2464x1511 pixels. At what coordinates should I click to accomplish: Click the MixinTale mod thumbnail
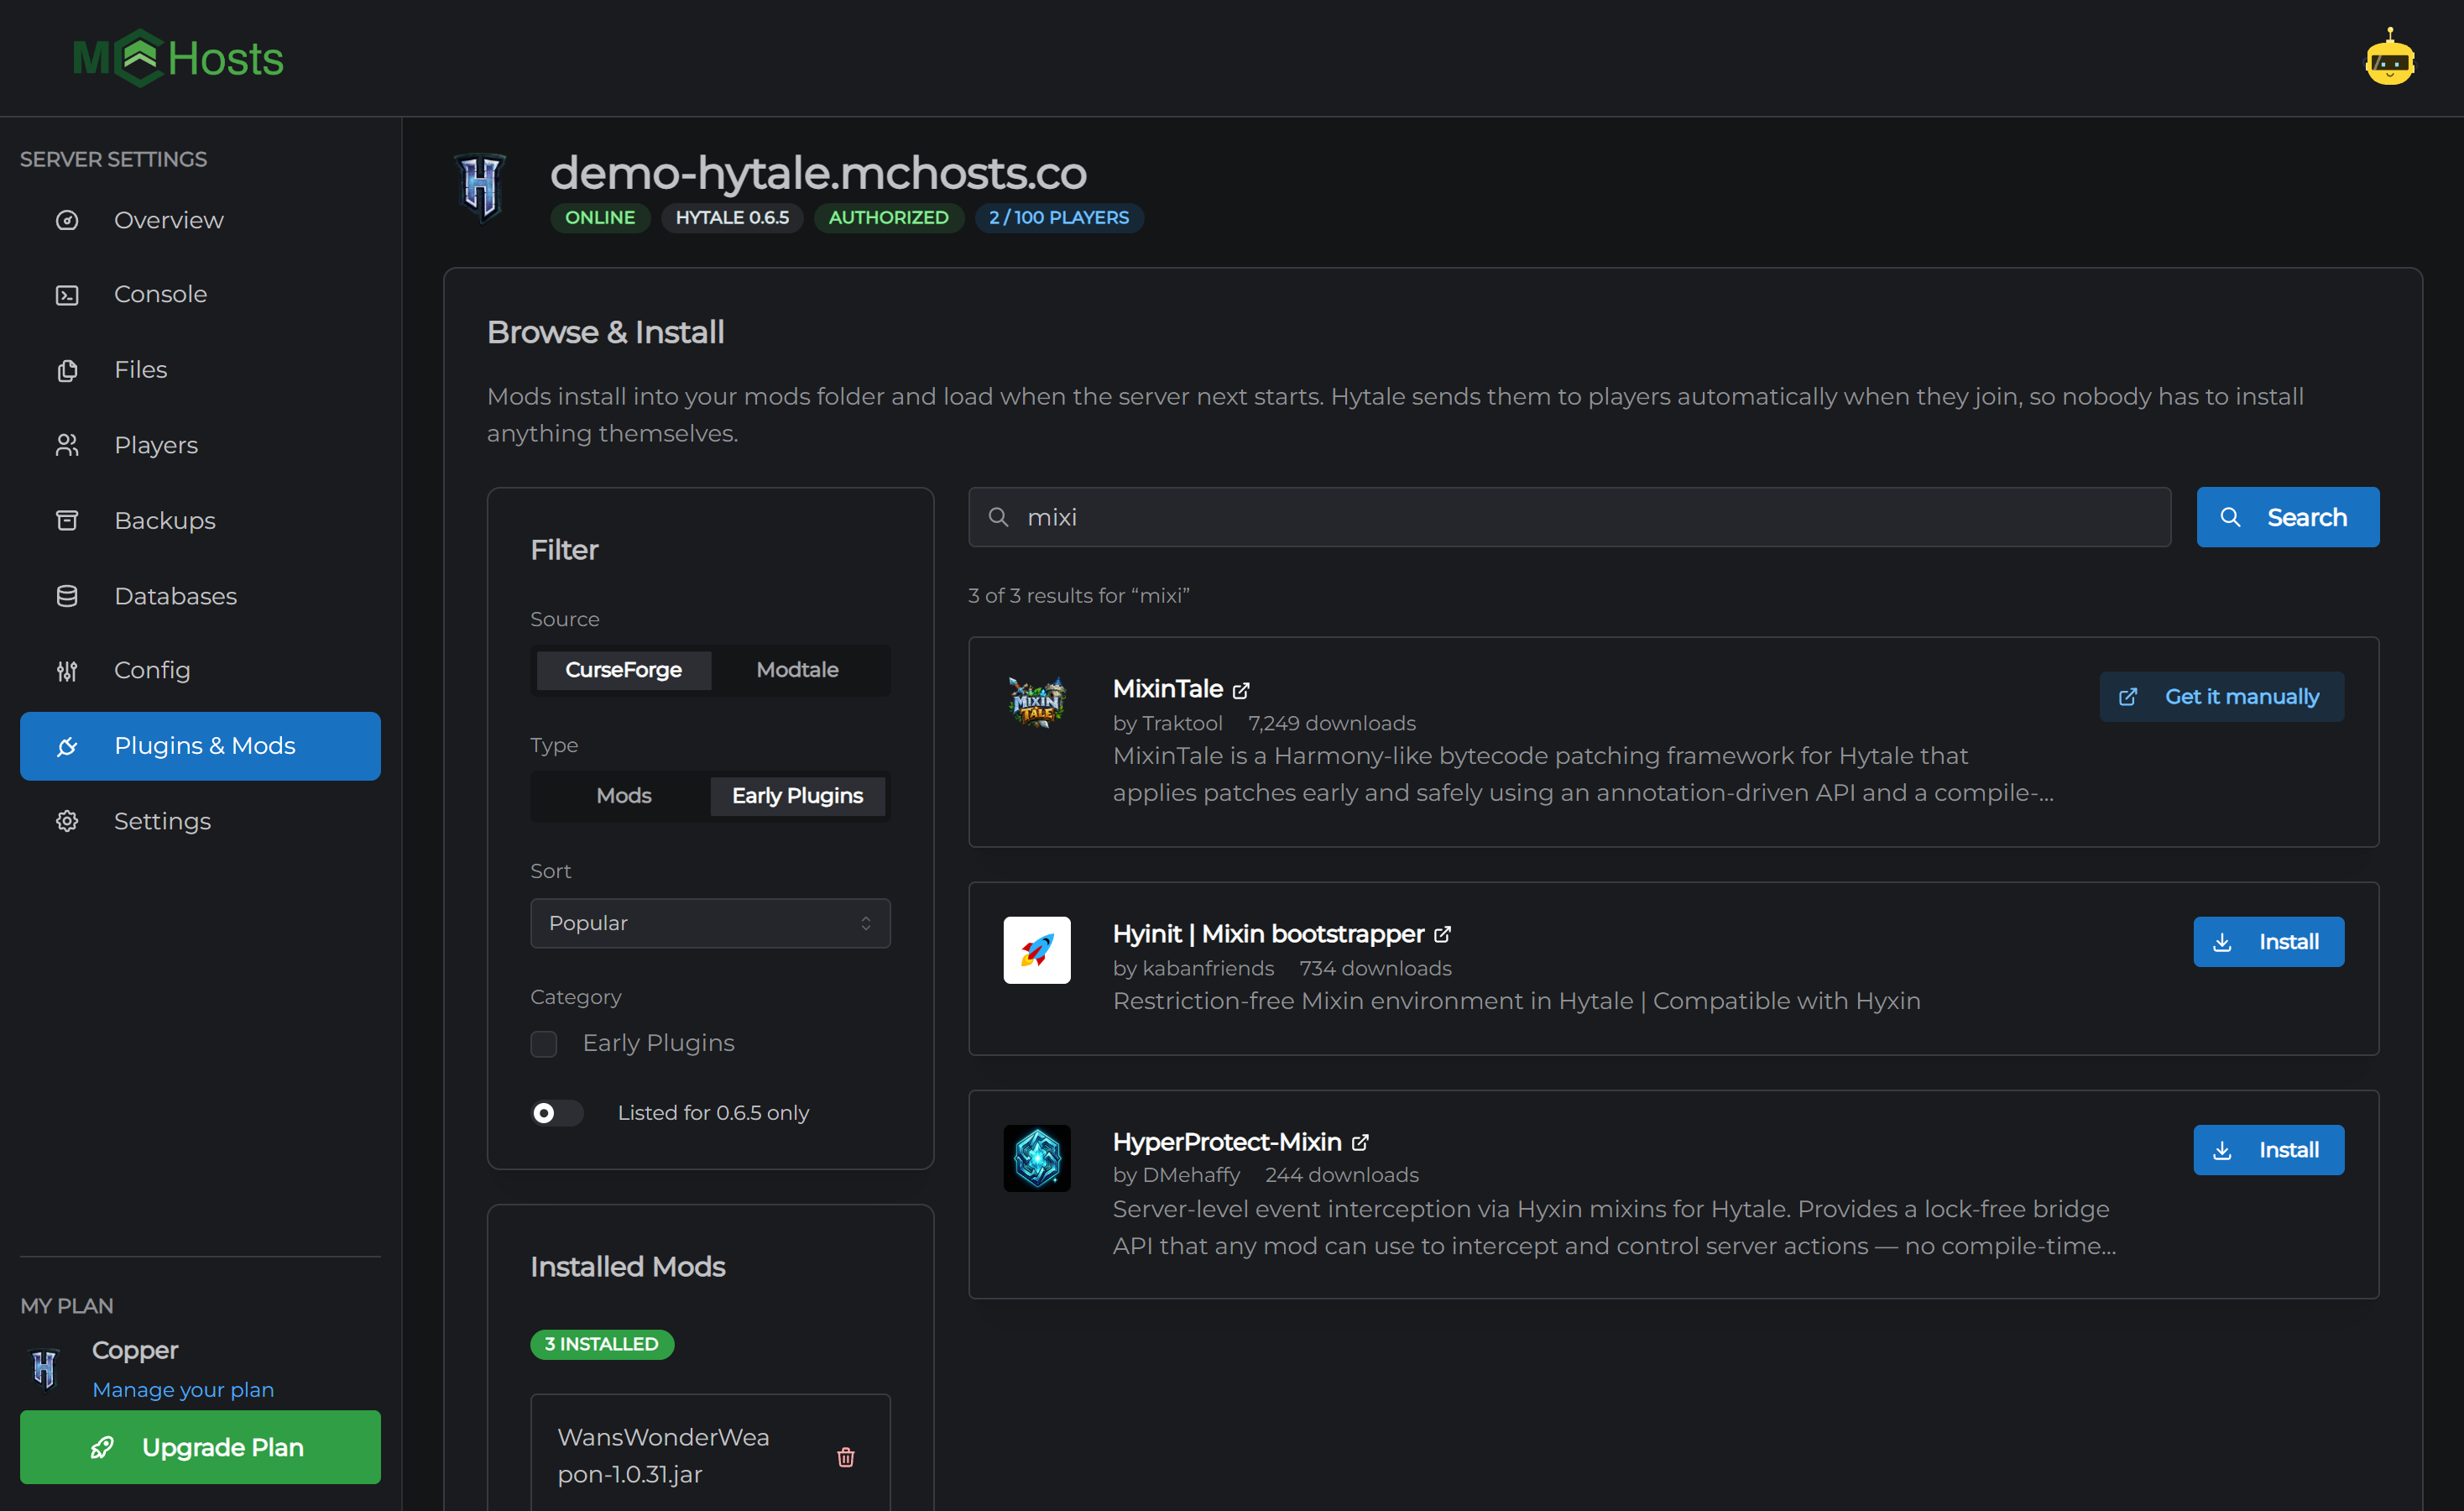click(1037, 703)
